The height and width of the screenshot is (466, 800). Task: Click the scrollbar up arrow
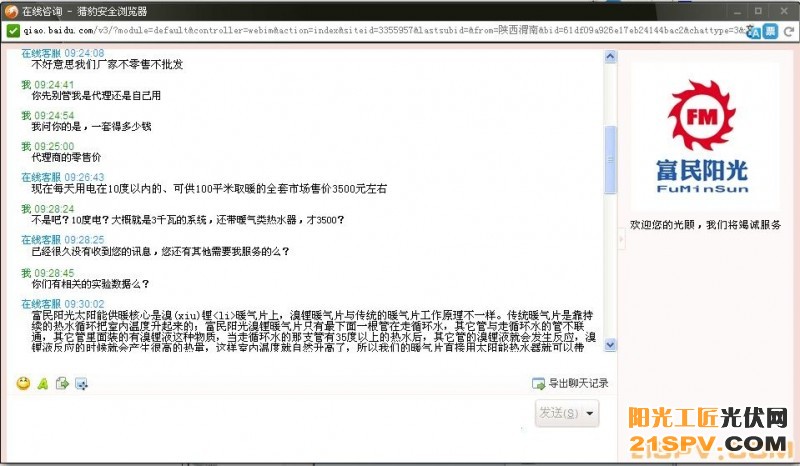pos(610,55)
